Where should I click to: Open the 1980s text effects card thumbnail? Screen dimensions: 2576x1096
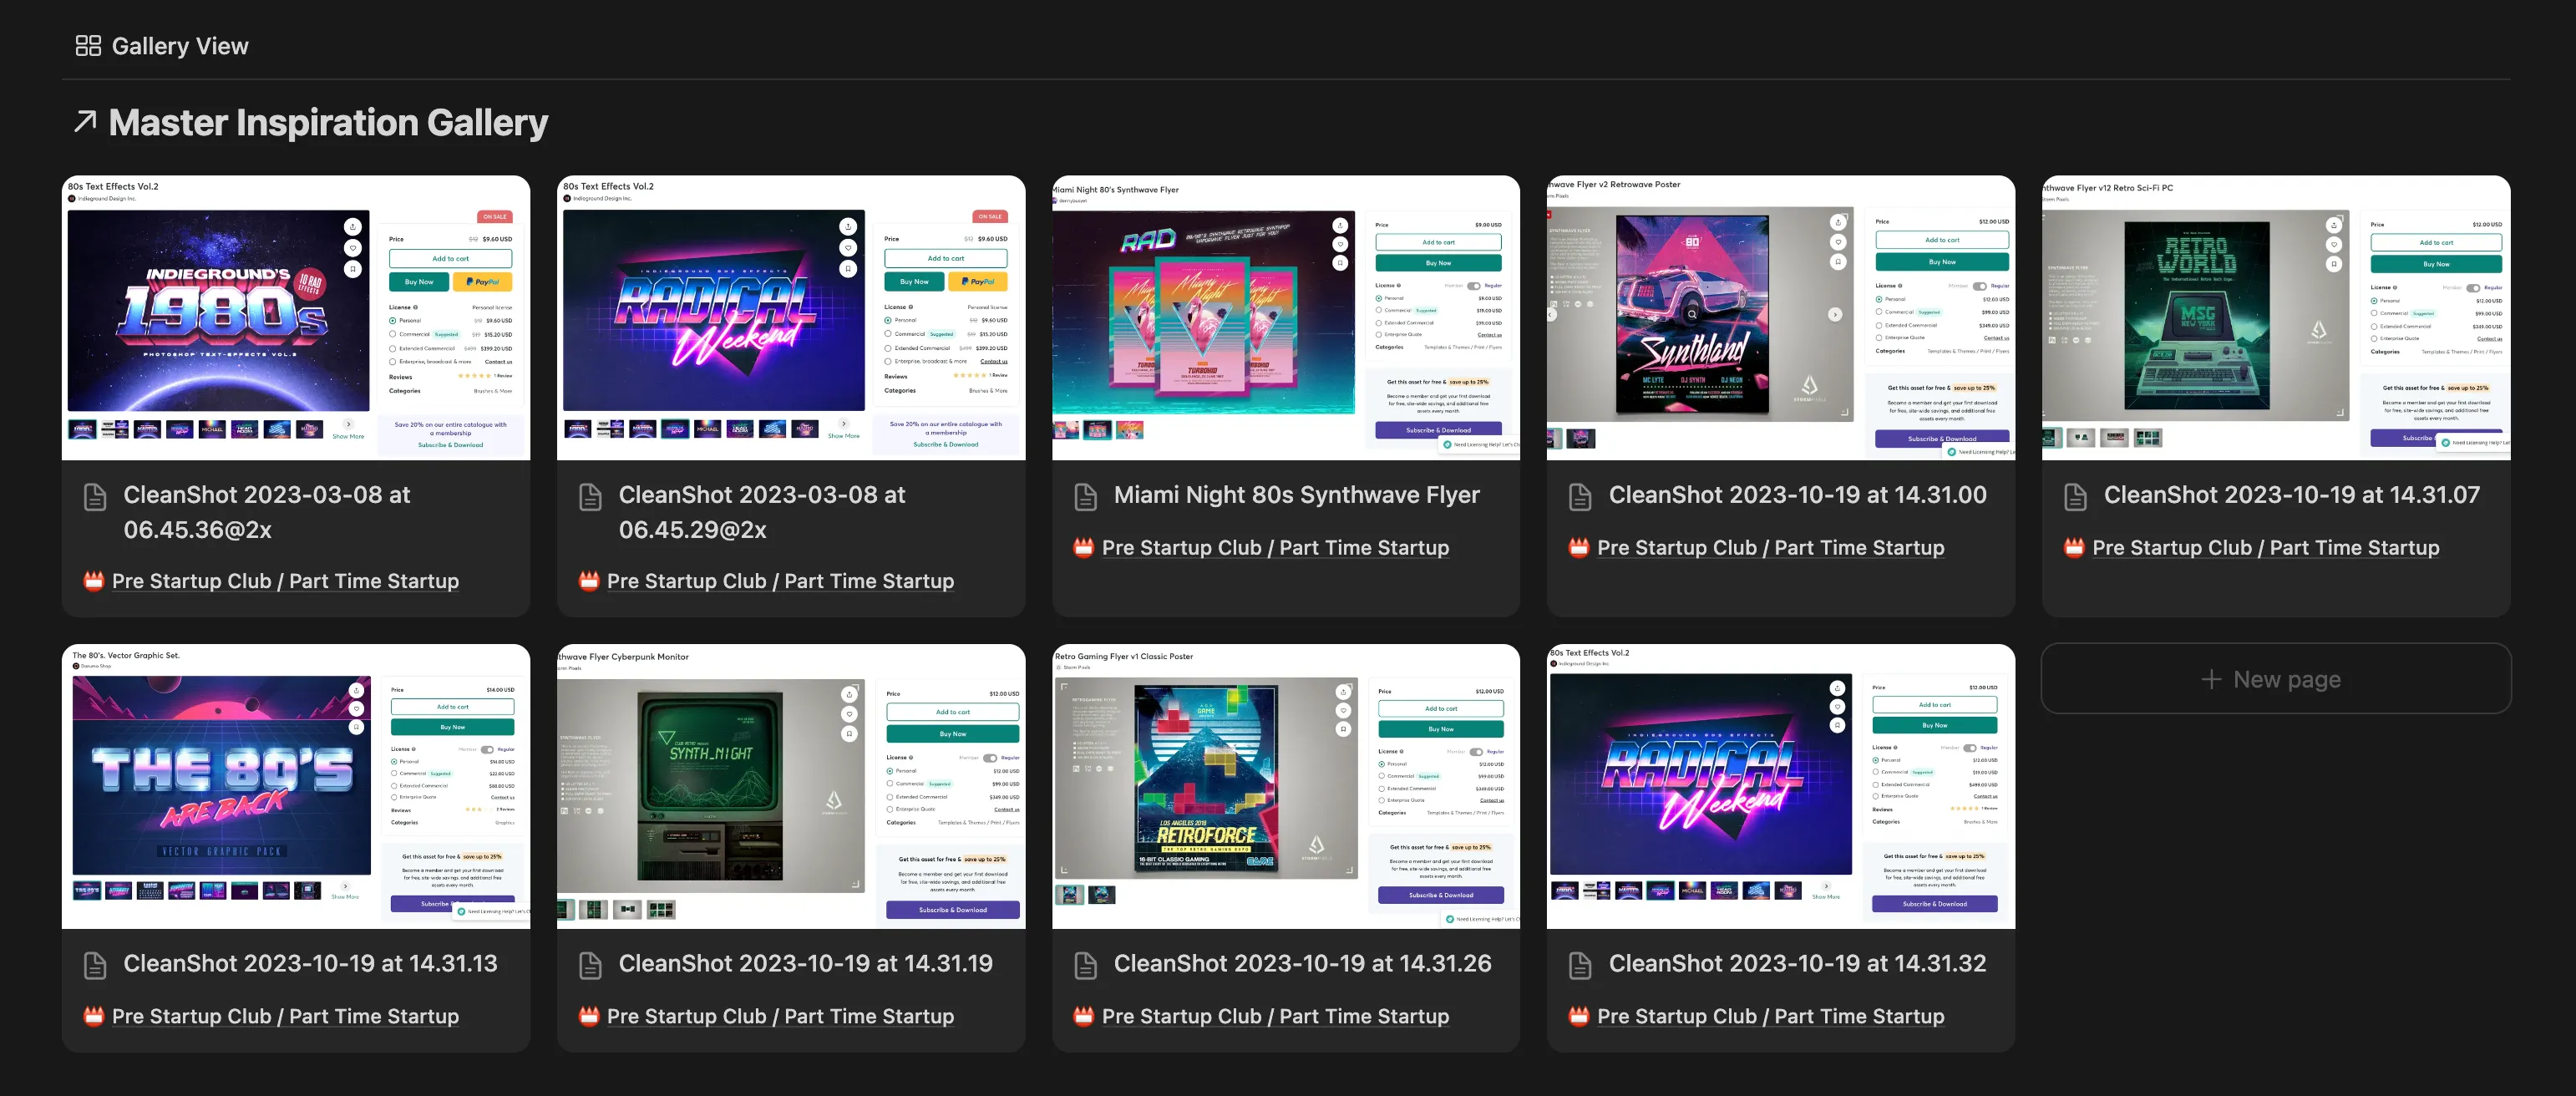296,318
